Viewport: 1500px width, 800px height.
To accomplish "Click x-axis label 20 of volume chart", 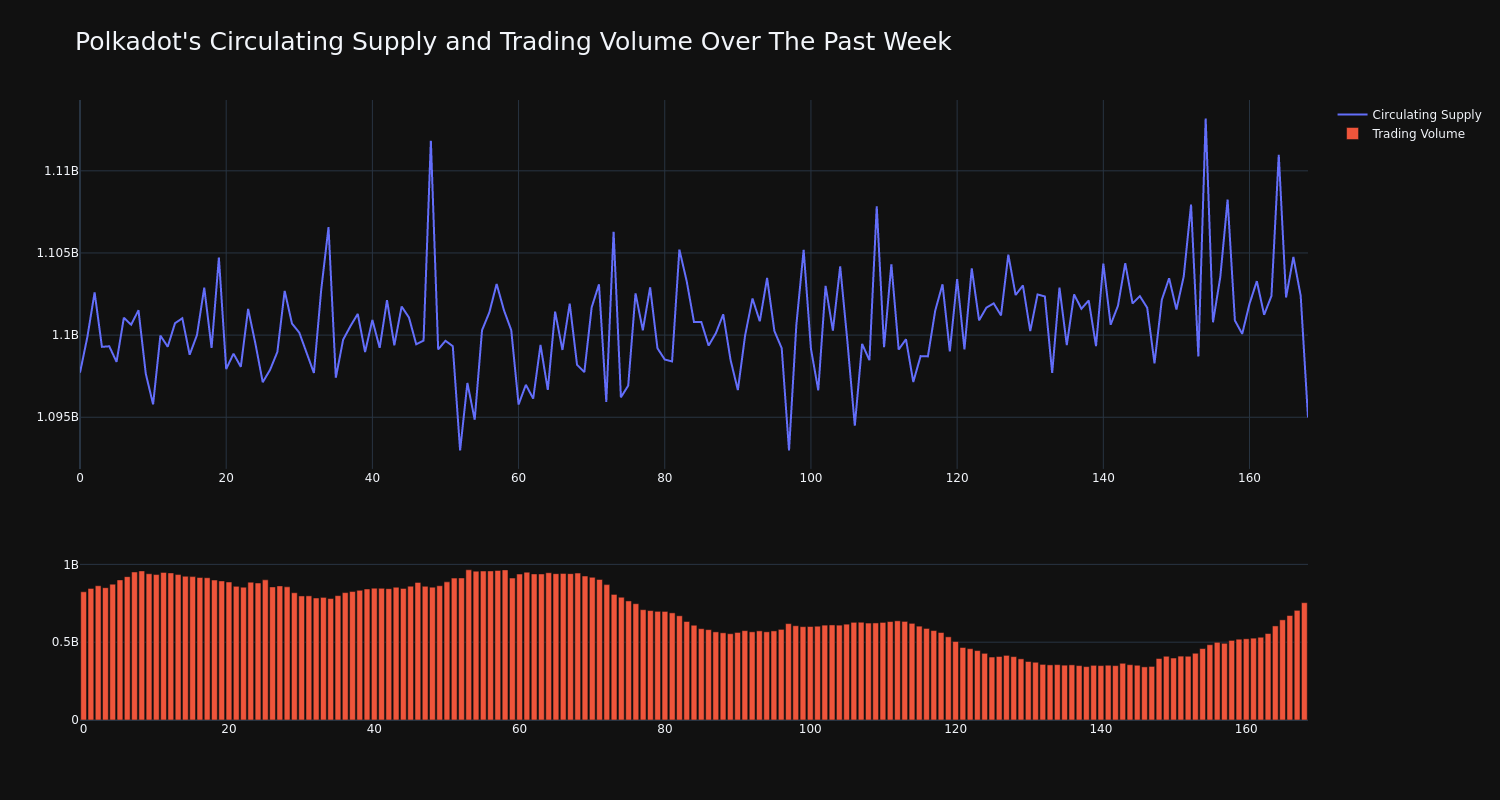I will (x=229, y=729).
